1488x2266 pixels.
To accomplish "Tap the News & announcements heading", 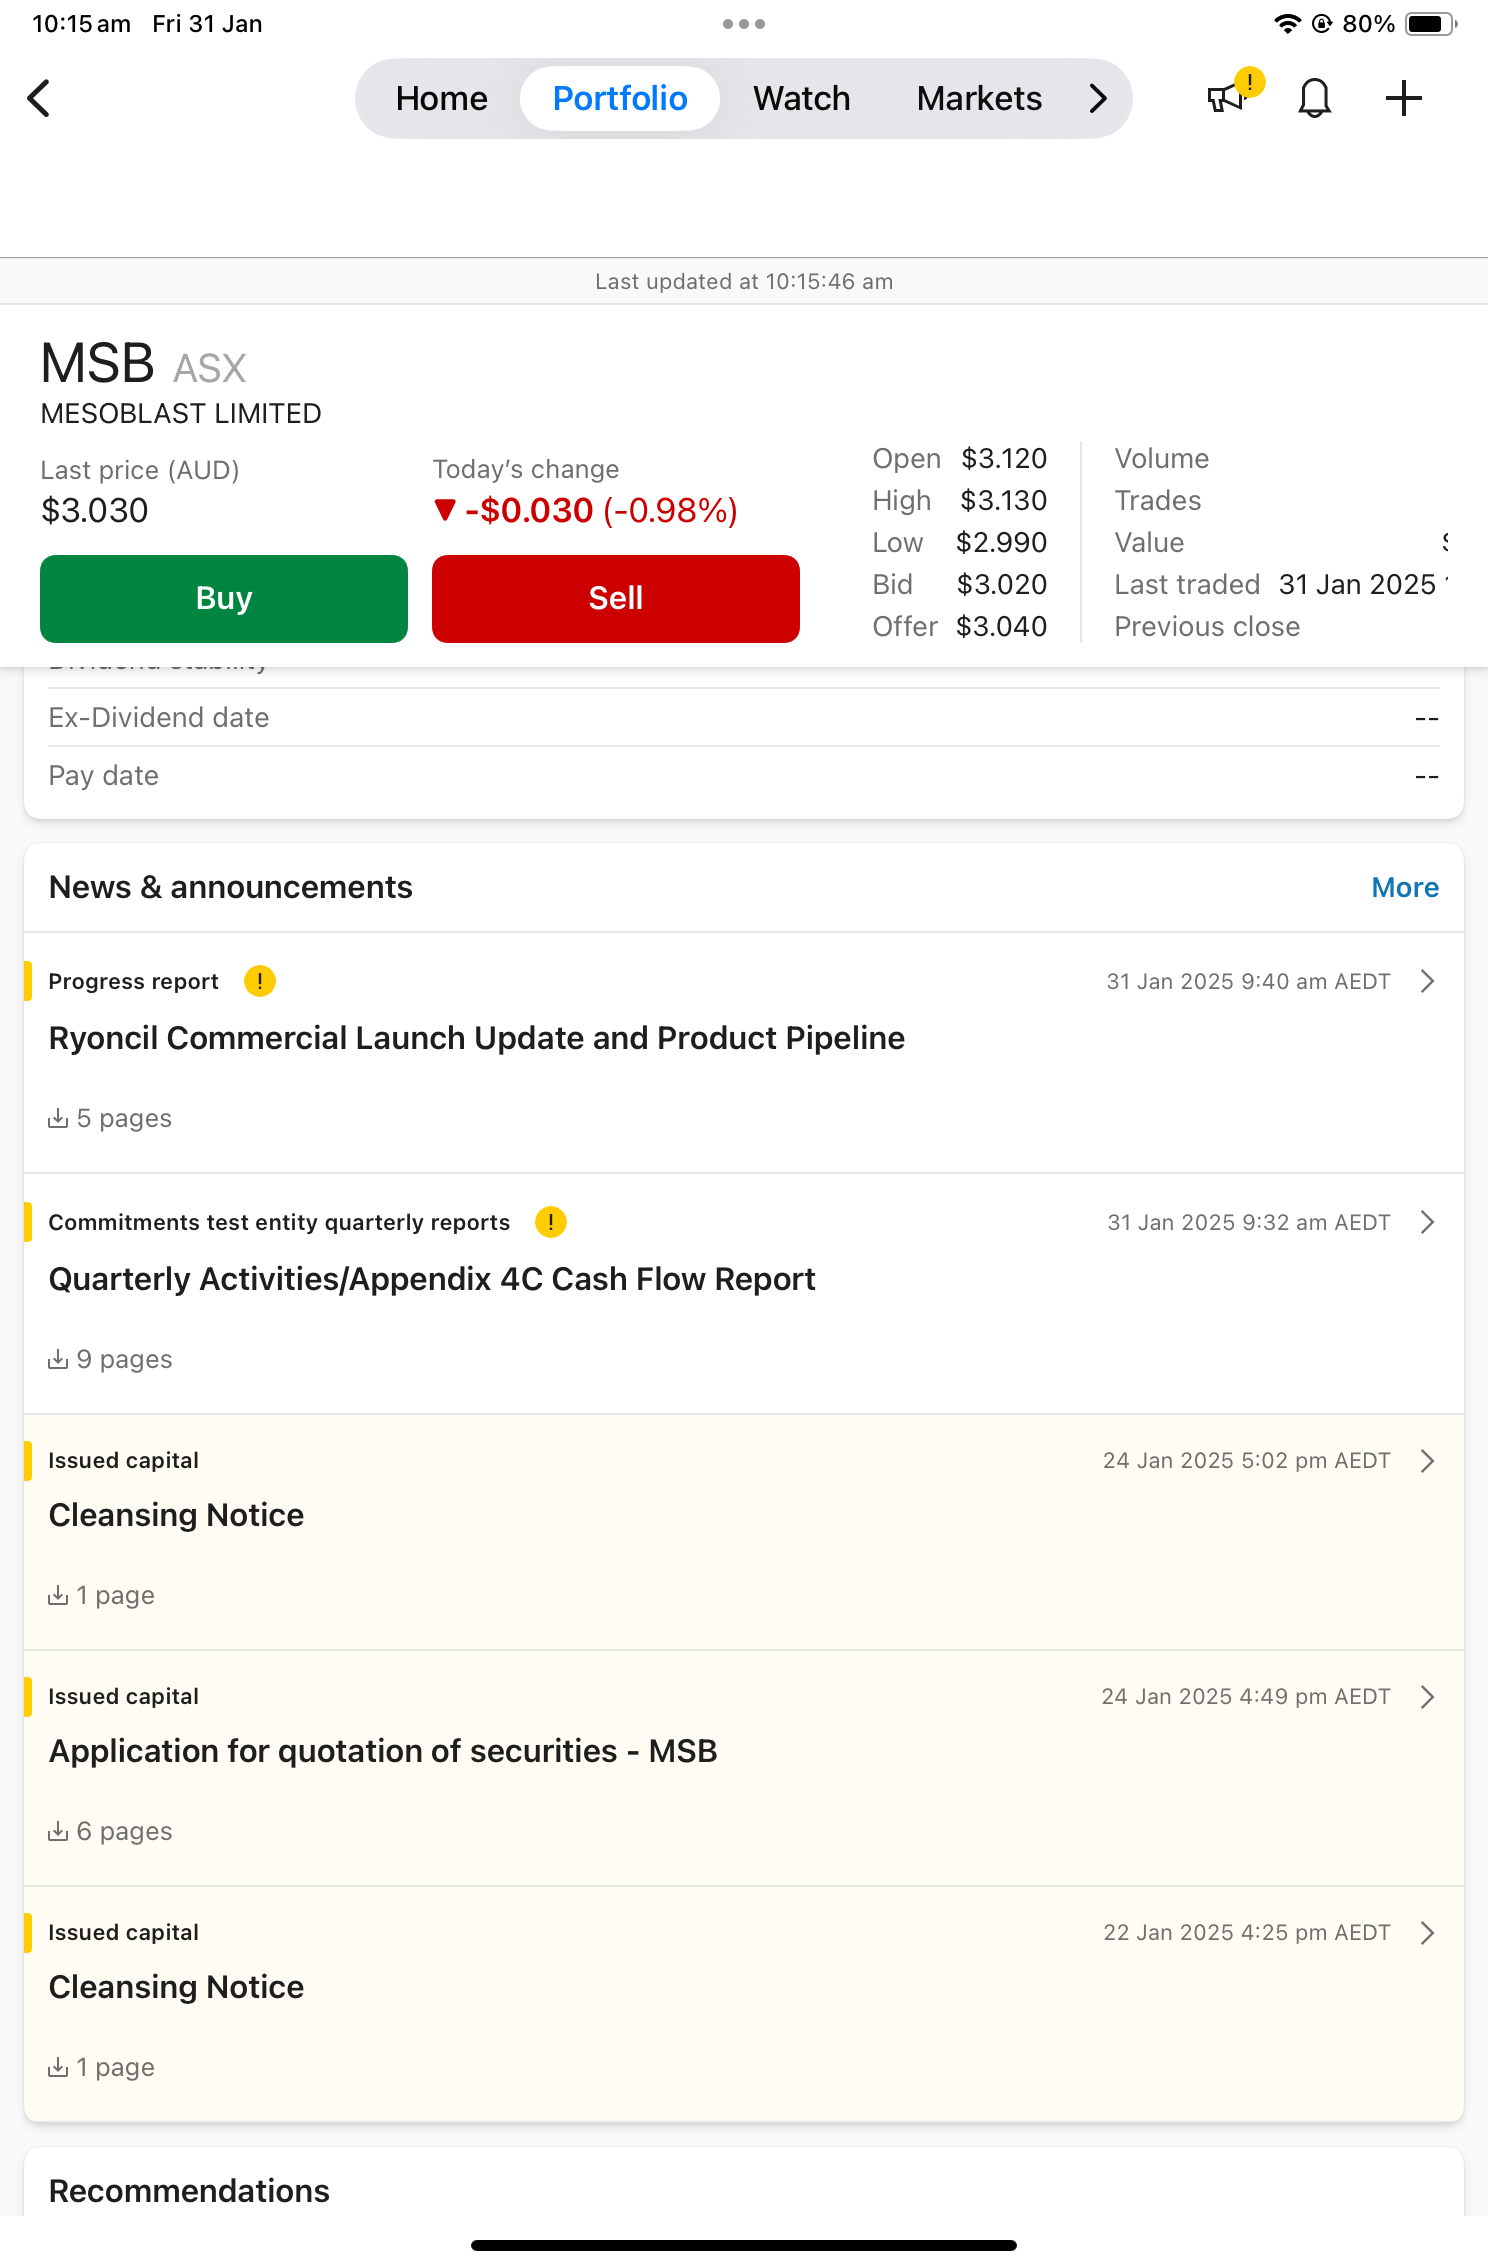I will [231, 887].
